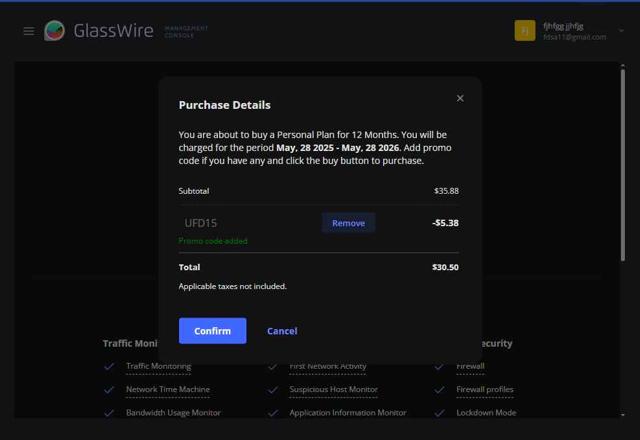Click the Promo code added message
Image resolution: width=640 pixels, height=440 pixels.
coord(213,241)
